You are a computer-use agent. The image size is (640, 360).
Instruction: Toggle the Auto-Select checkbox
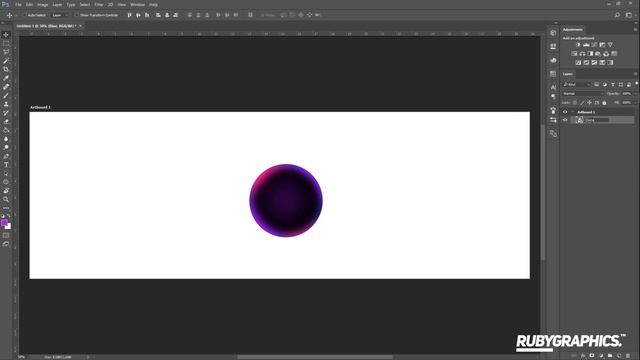[24, 15]
